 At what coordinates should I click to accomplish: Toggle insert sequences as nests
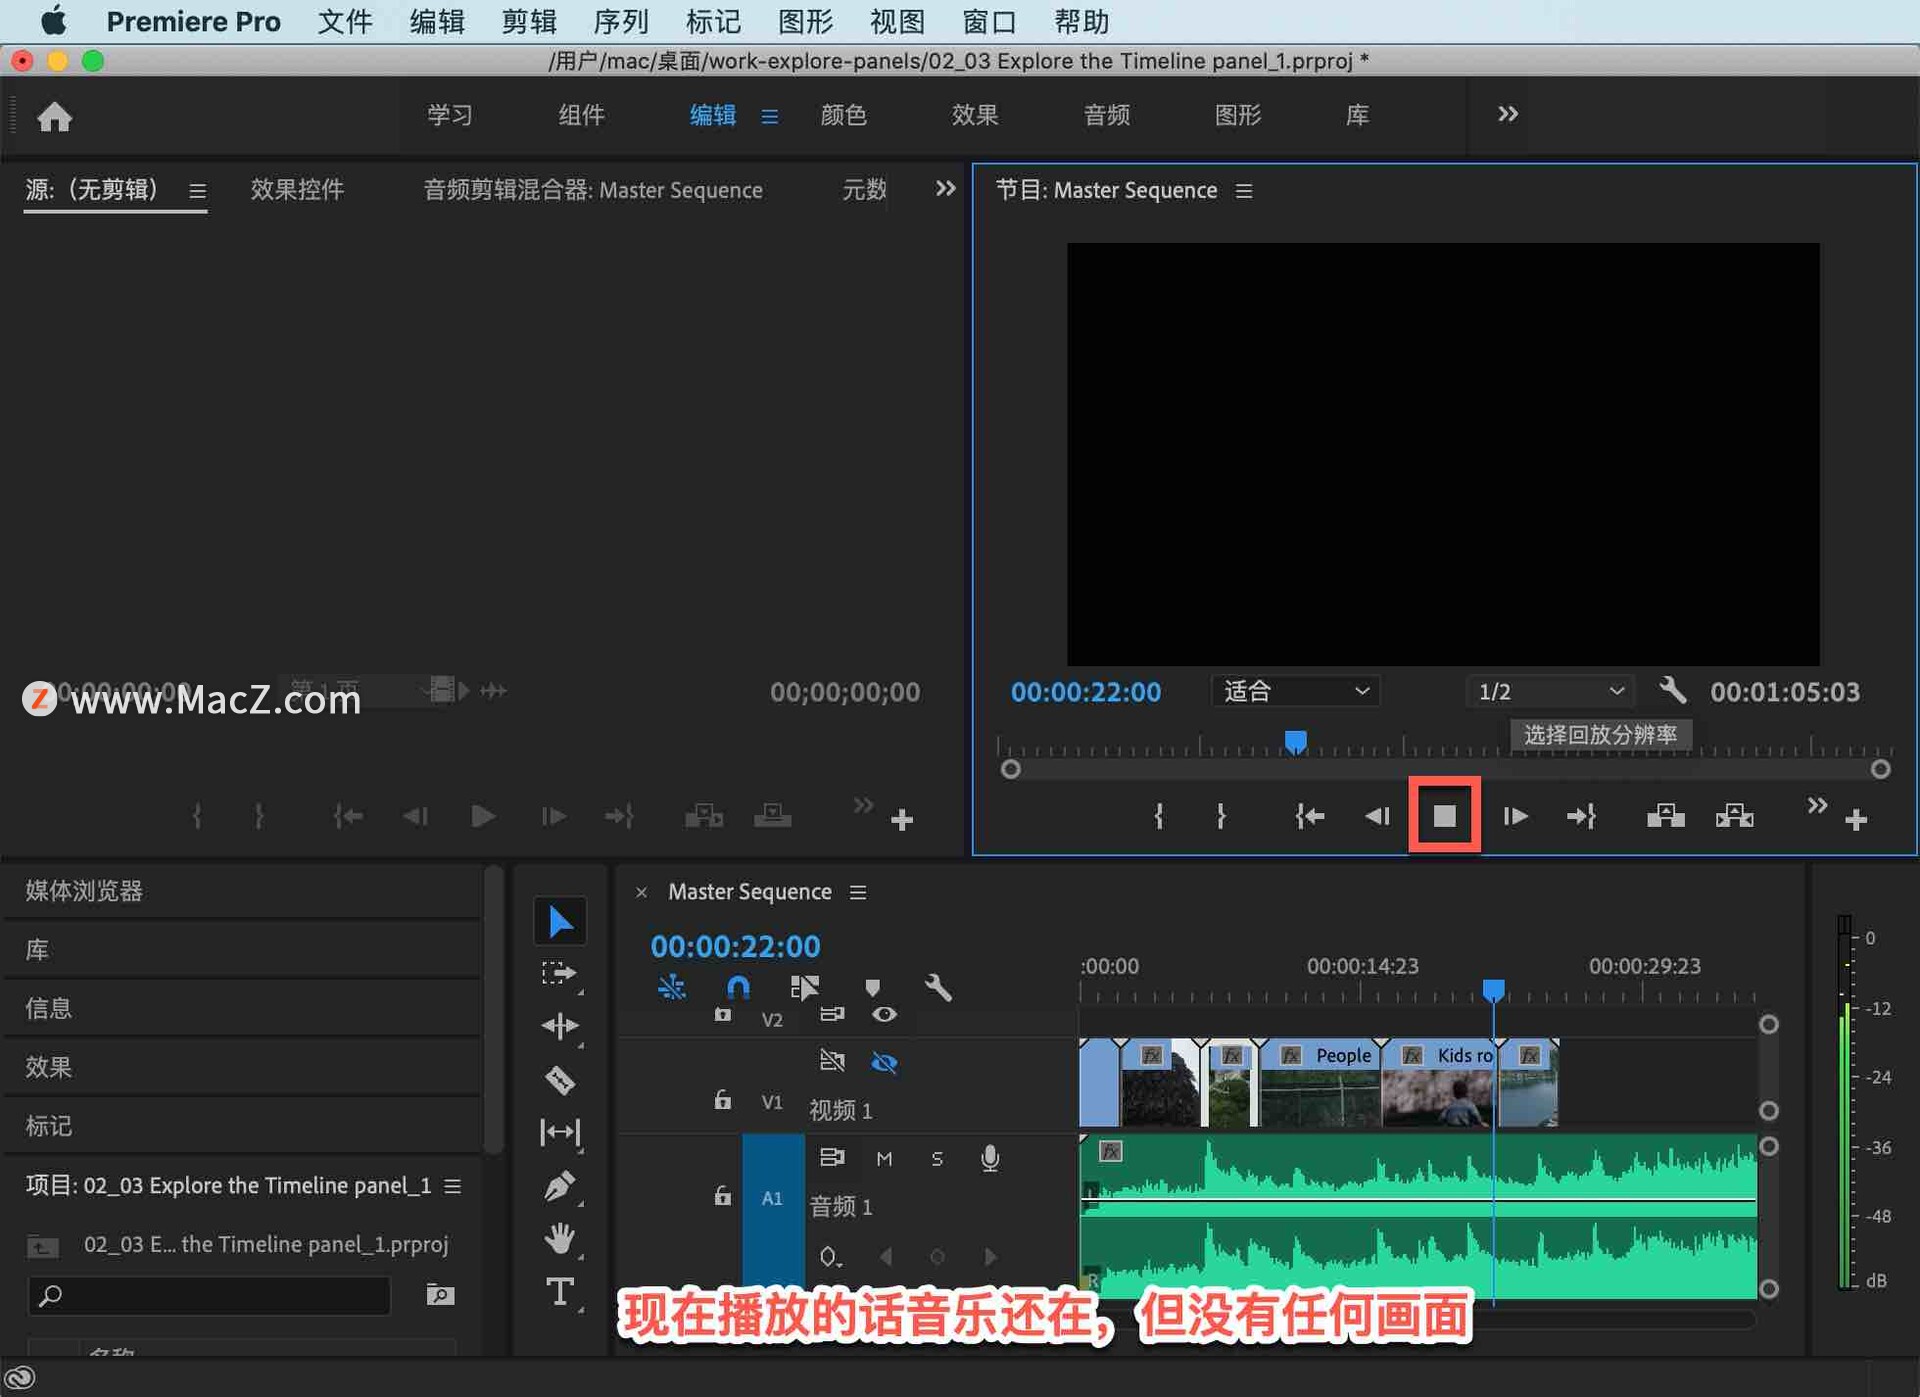click(x=671, y=988)
